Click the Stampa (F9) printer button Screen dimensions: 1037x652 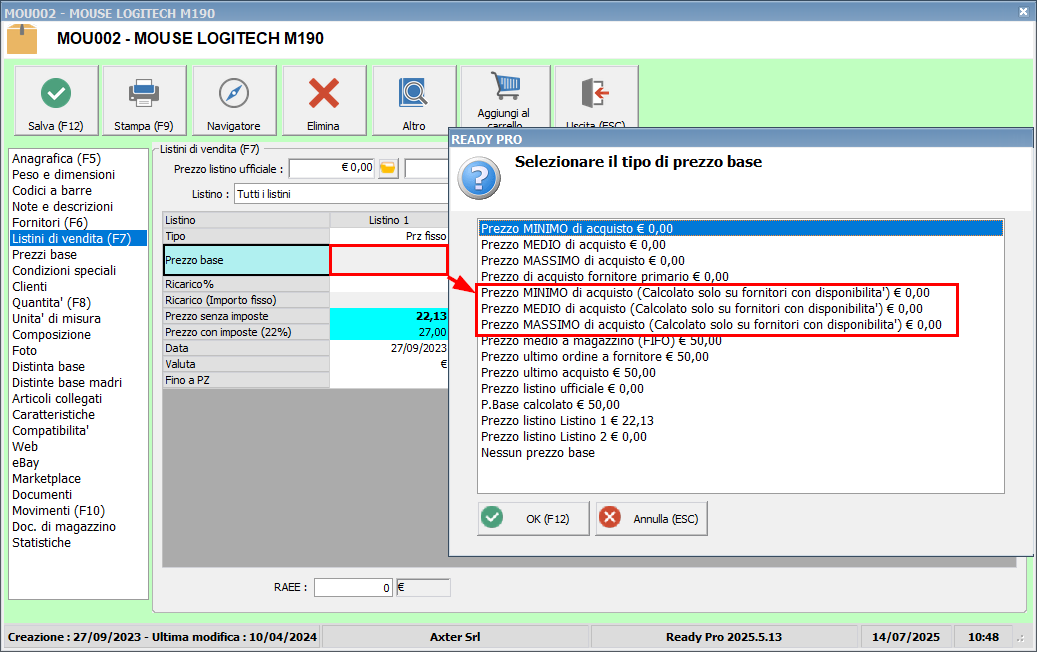tap(144, 101)
